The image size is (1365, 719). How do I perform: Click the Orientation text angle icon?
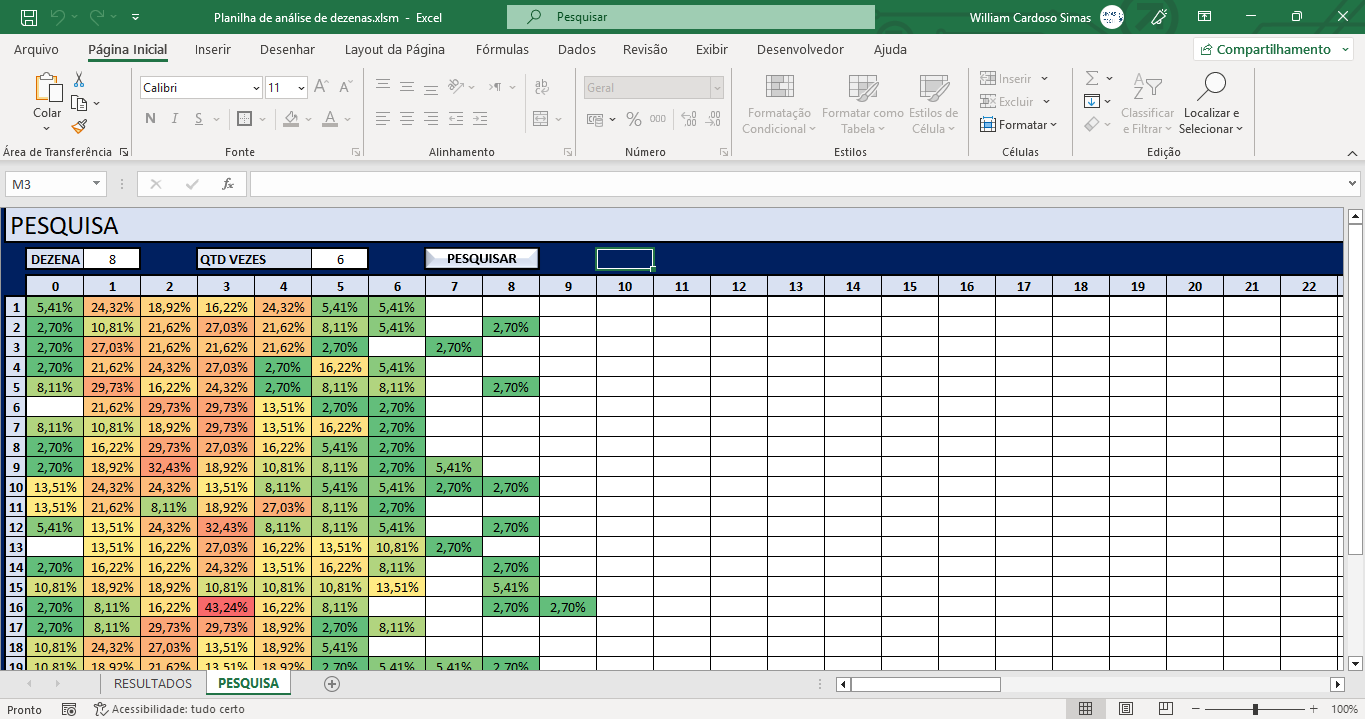(x=456, y=86)
